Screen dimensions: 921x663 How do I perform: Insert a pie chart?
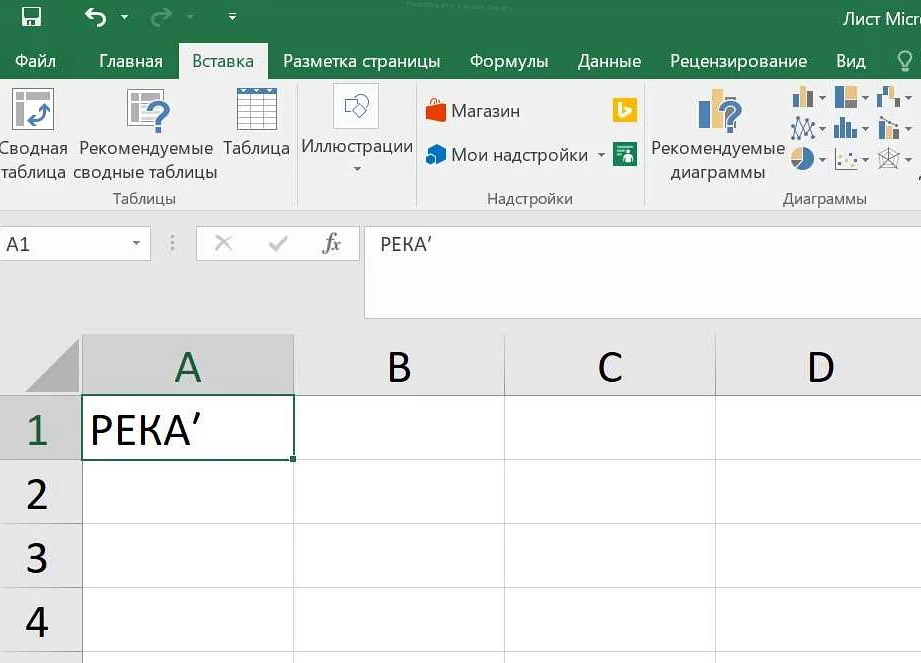click(802, 158)
